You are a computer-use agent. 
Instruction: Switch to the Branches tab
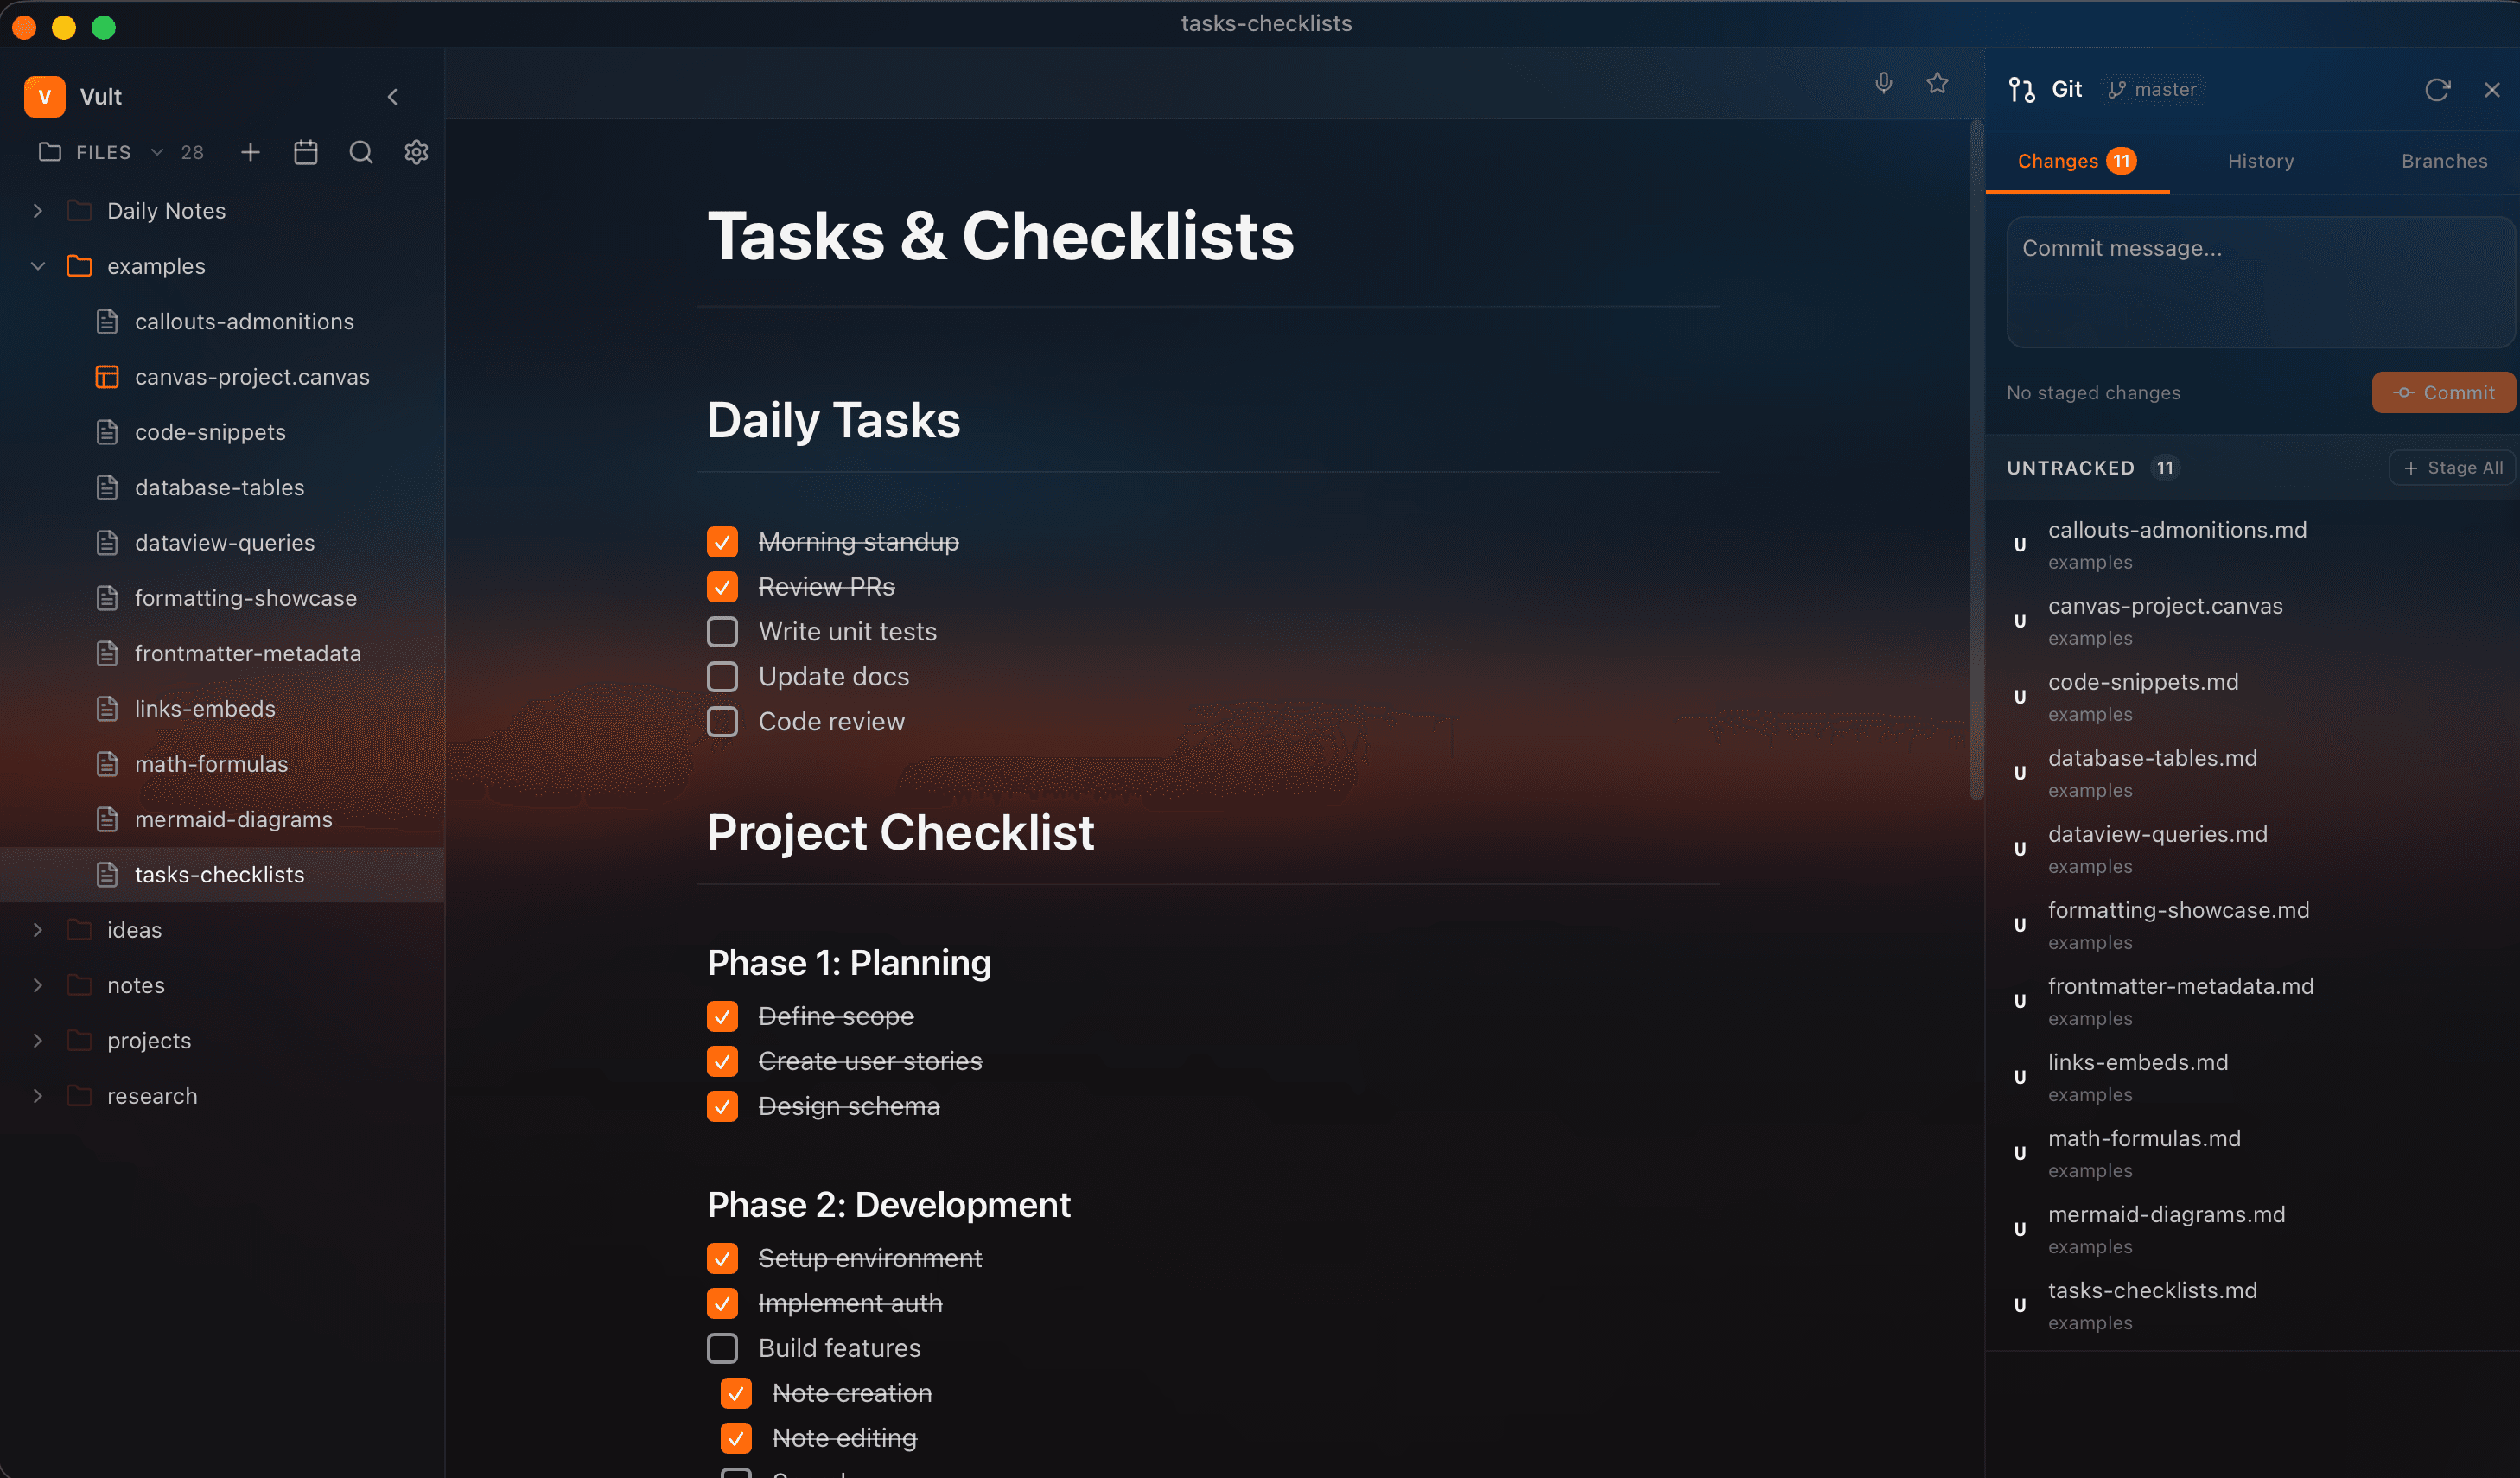pyautogui.click(x=2443, y=161)
